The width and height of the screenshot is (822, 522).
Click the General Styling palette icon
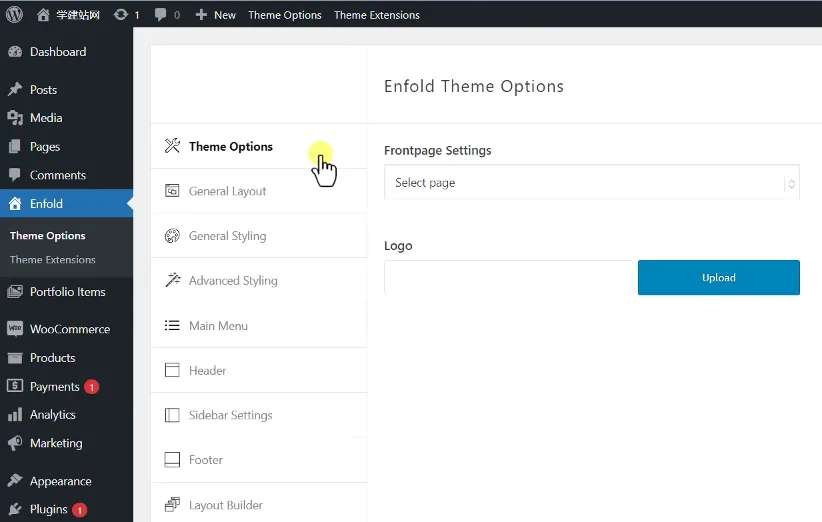pyautogui.click(x=172, y=236)
